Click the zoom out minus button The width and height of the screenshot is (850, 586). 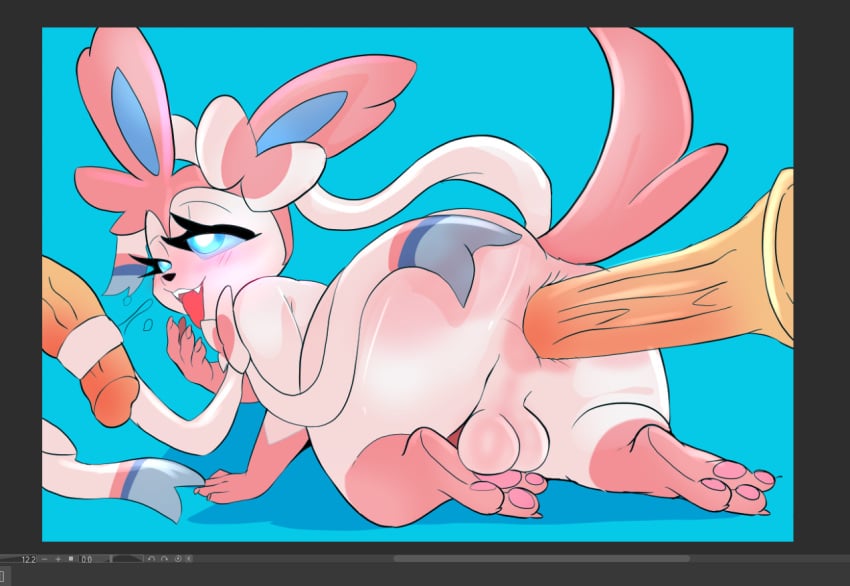point(44,559)
